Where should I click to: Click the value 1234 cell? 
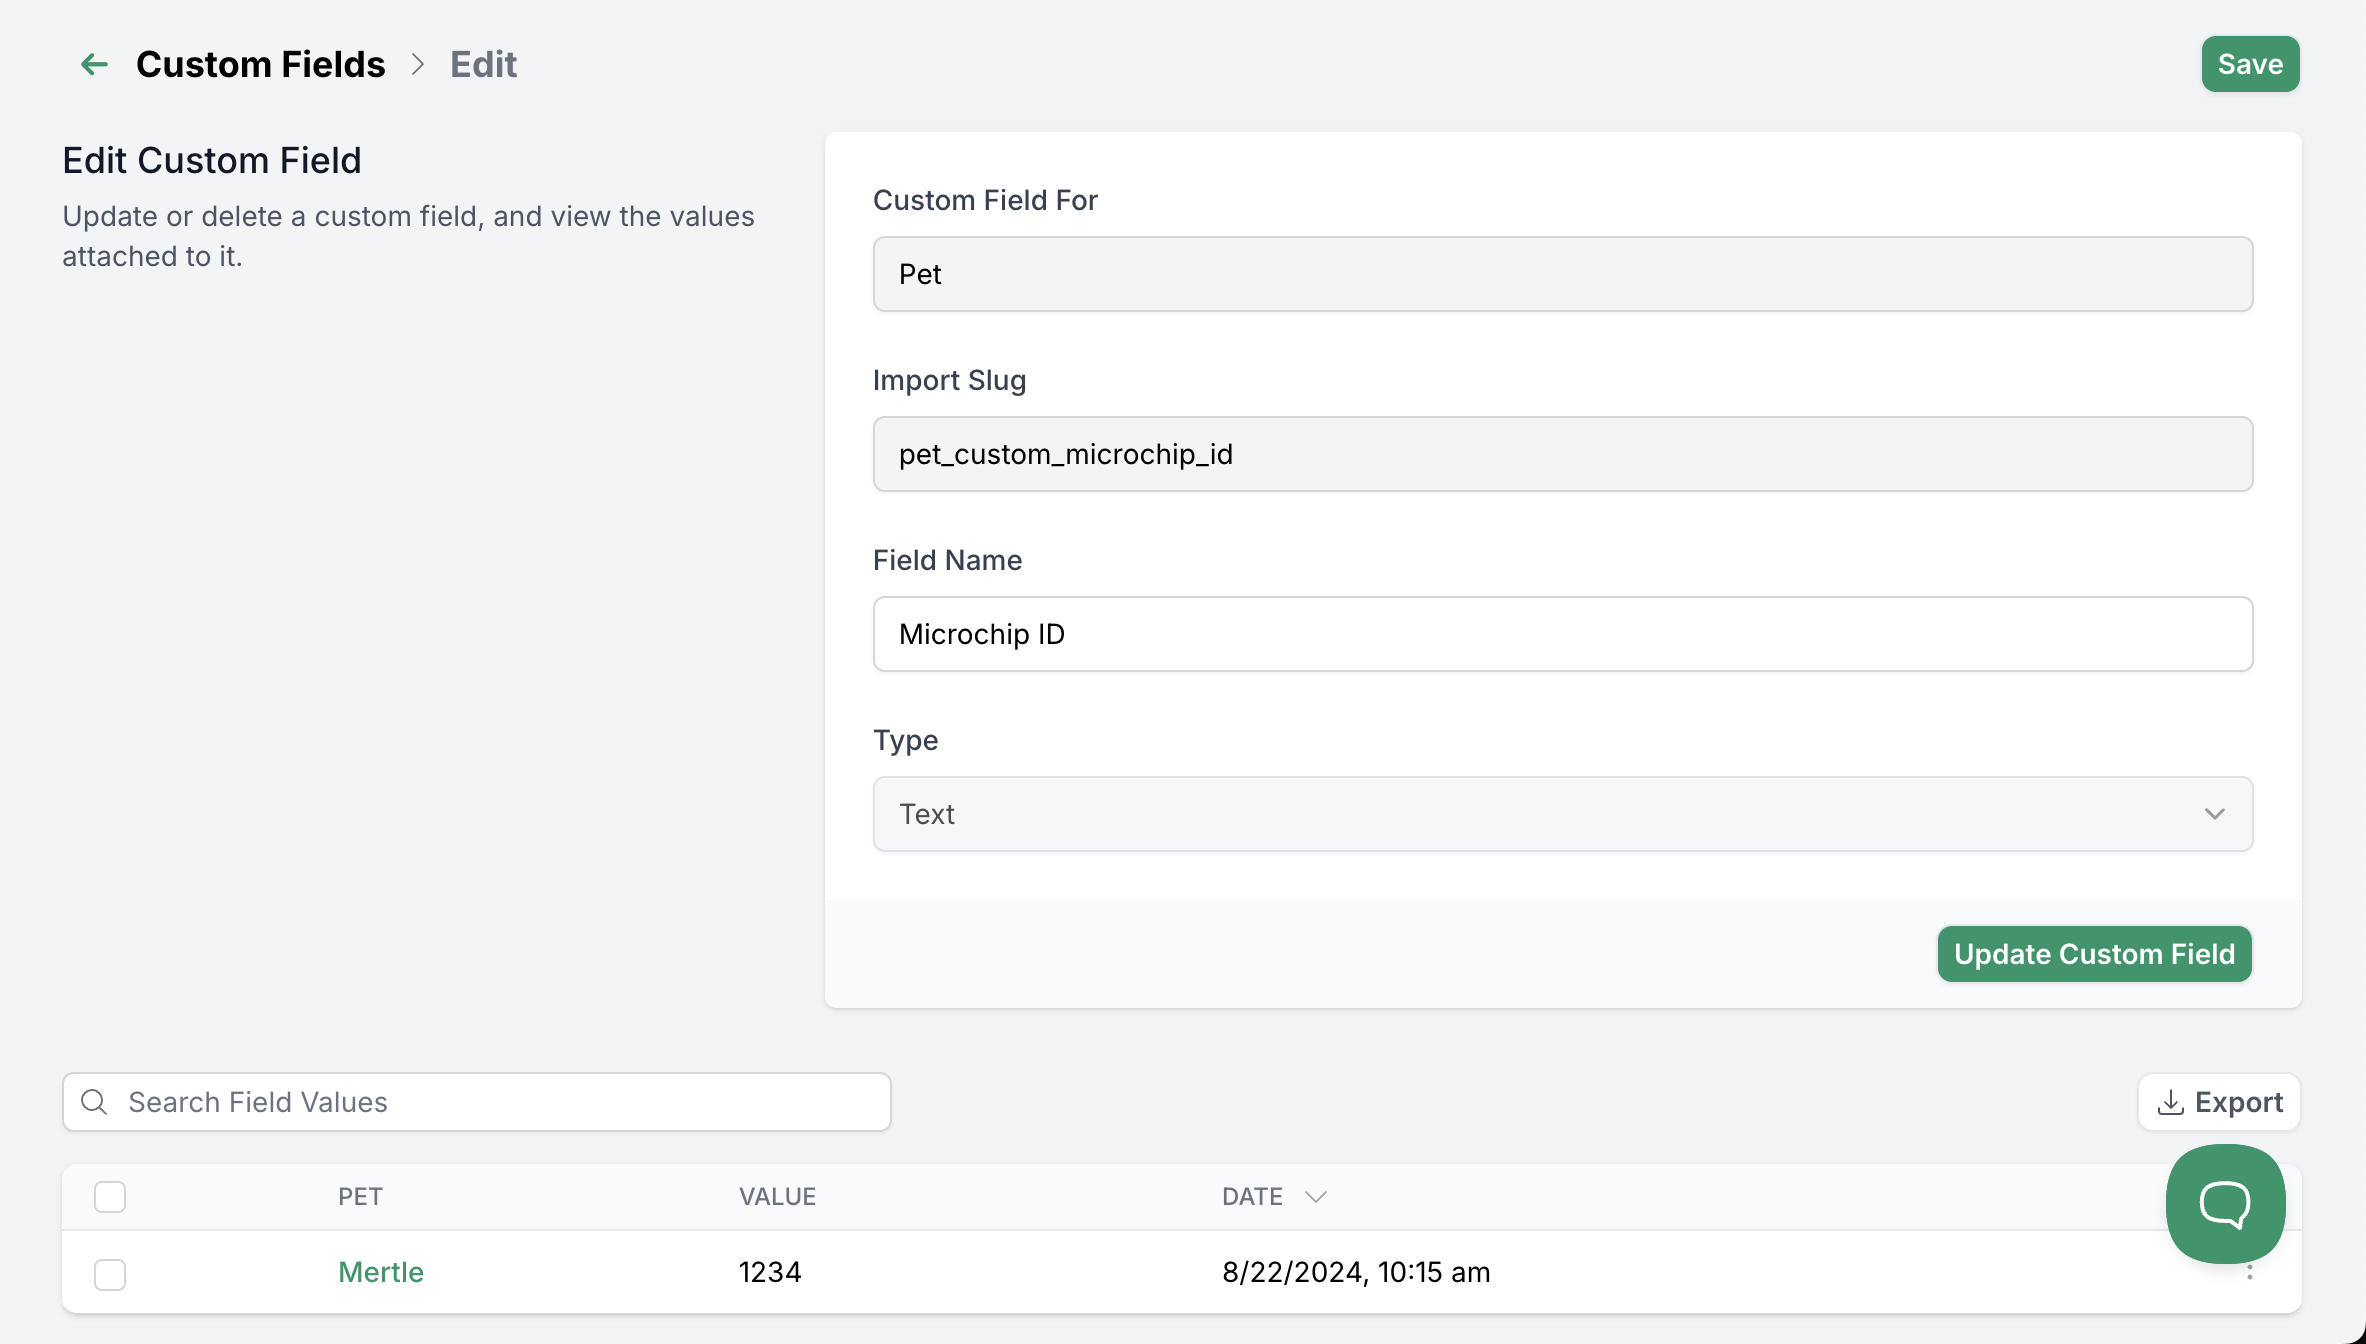770,1272
